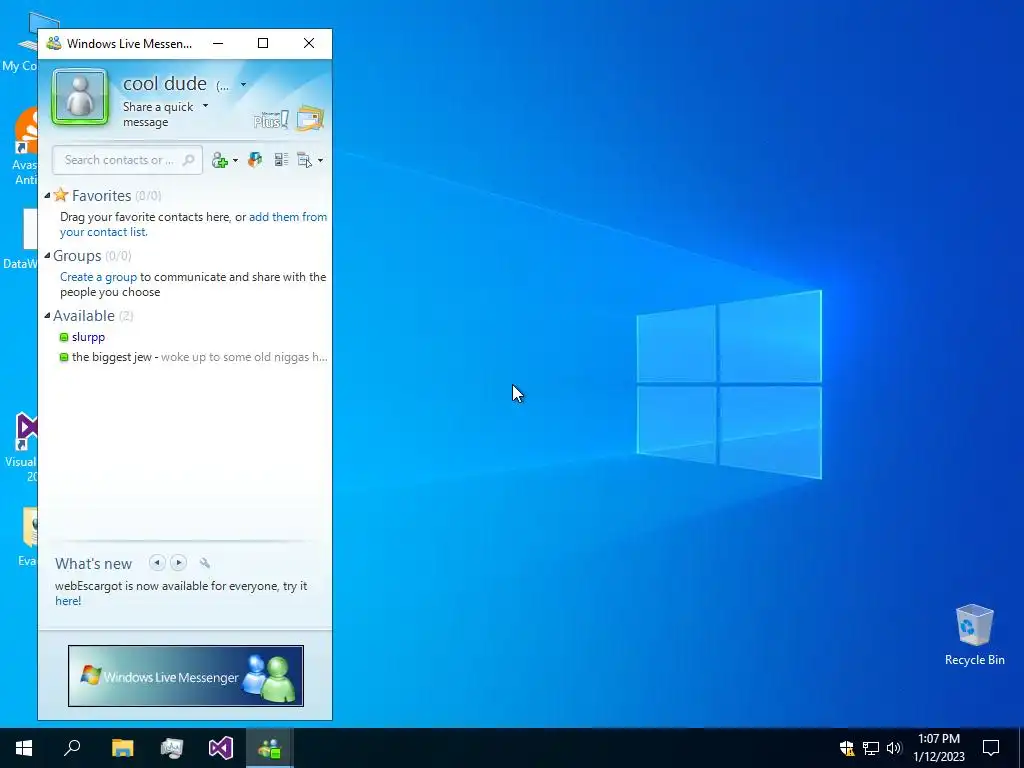Show previous What's new item
This screenshot has height=768, width=1024.
pyautogui.click(x=157, y=563)
